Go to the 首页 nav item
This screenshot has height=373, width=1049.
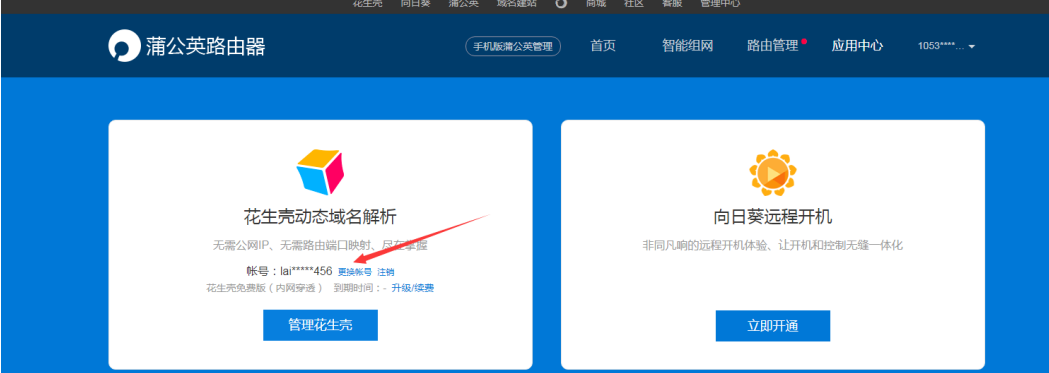[x=603, y=46]
